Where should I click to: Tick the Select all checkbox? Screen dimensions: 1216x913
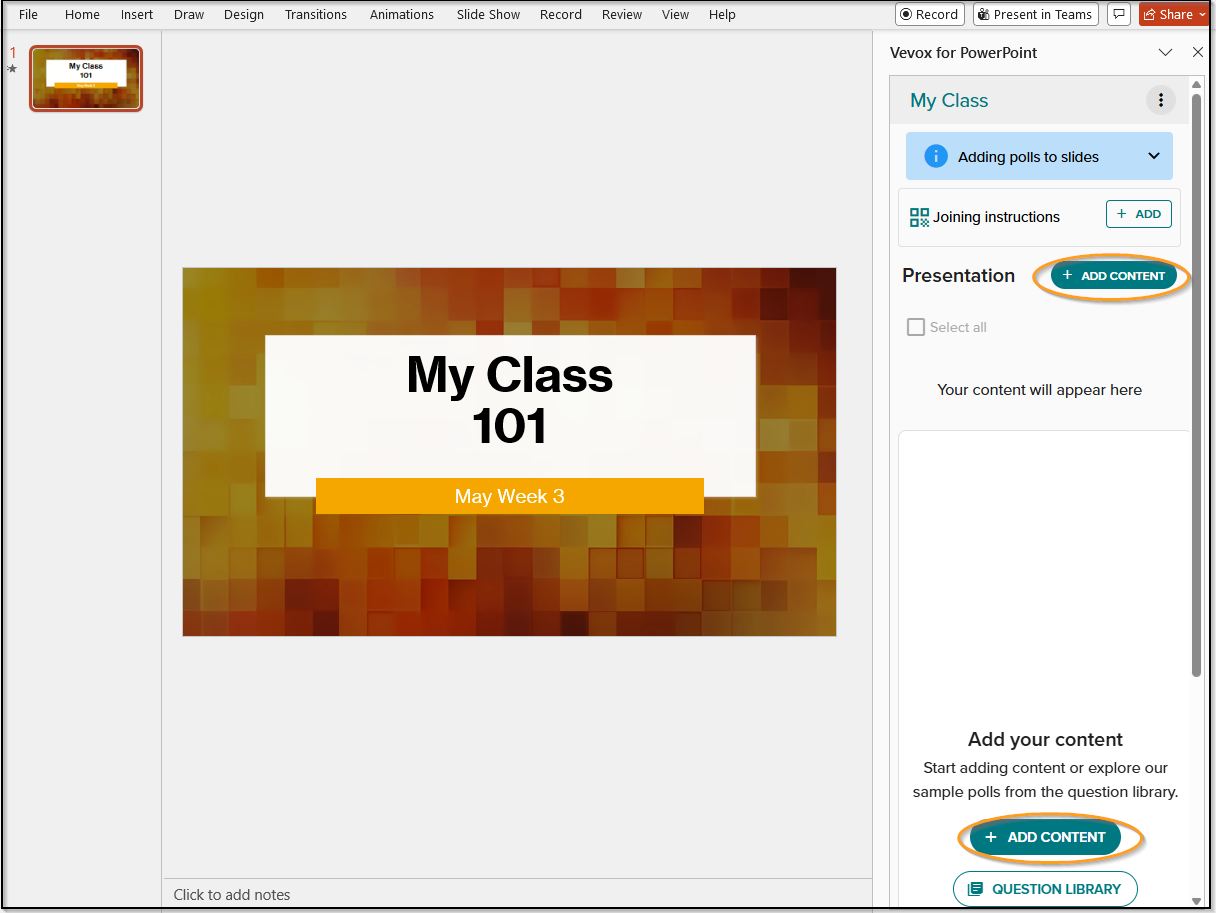[x=915, y=327]
